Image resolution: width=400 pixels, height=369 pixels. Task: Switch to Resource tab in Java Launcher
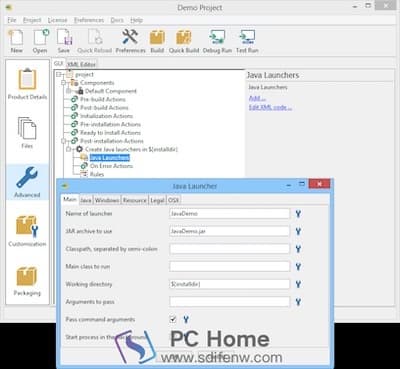coord(134,200)
